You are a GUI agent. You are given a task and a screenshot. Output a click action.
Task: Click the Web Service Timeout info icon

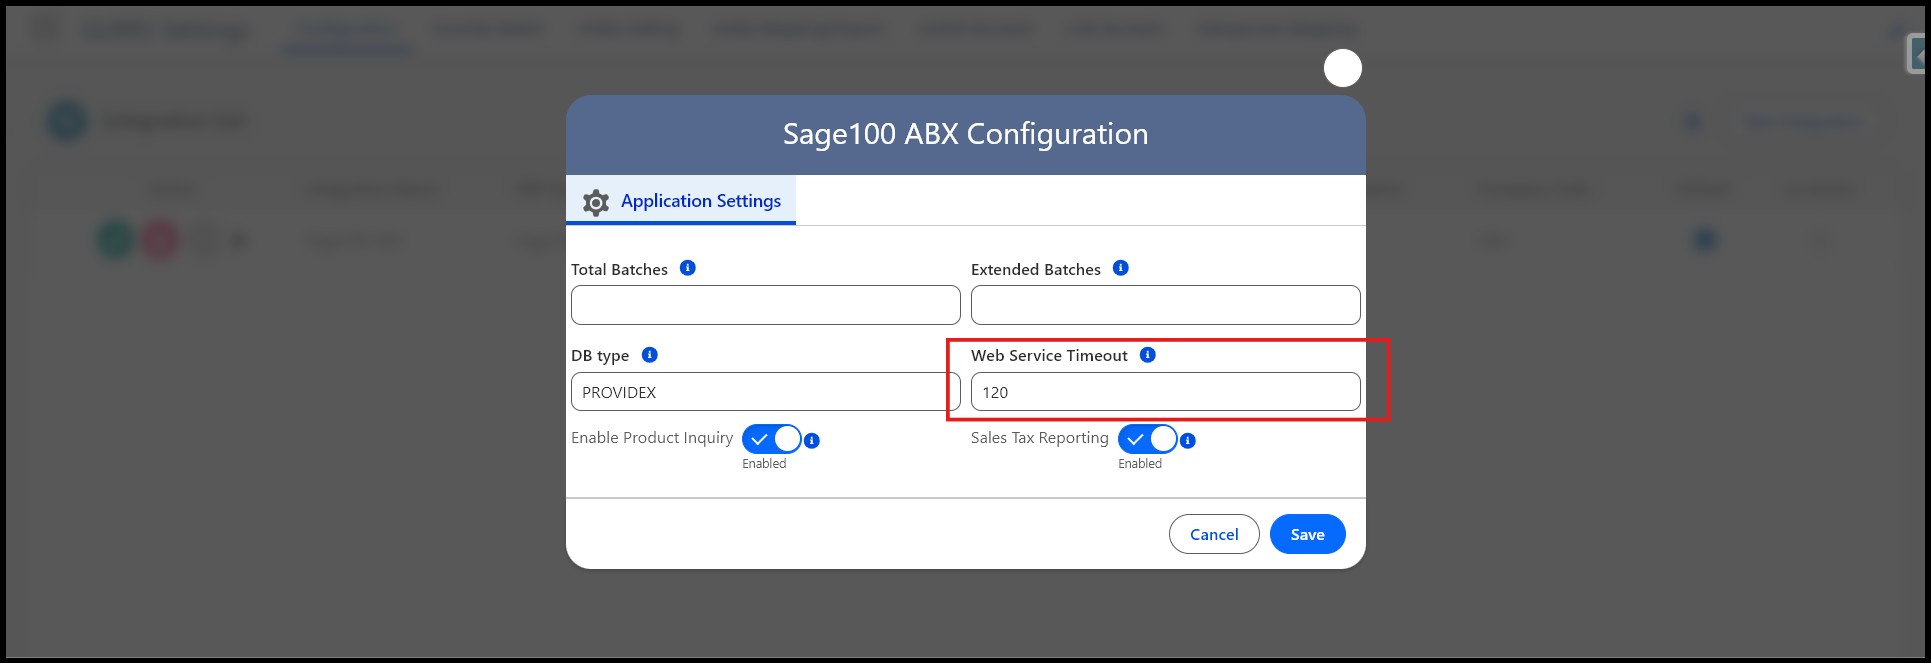pyautogui.click(x=1147, y=355)
